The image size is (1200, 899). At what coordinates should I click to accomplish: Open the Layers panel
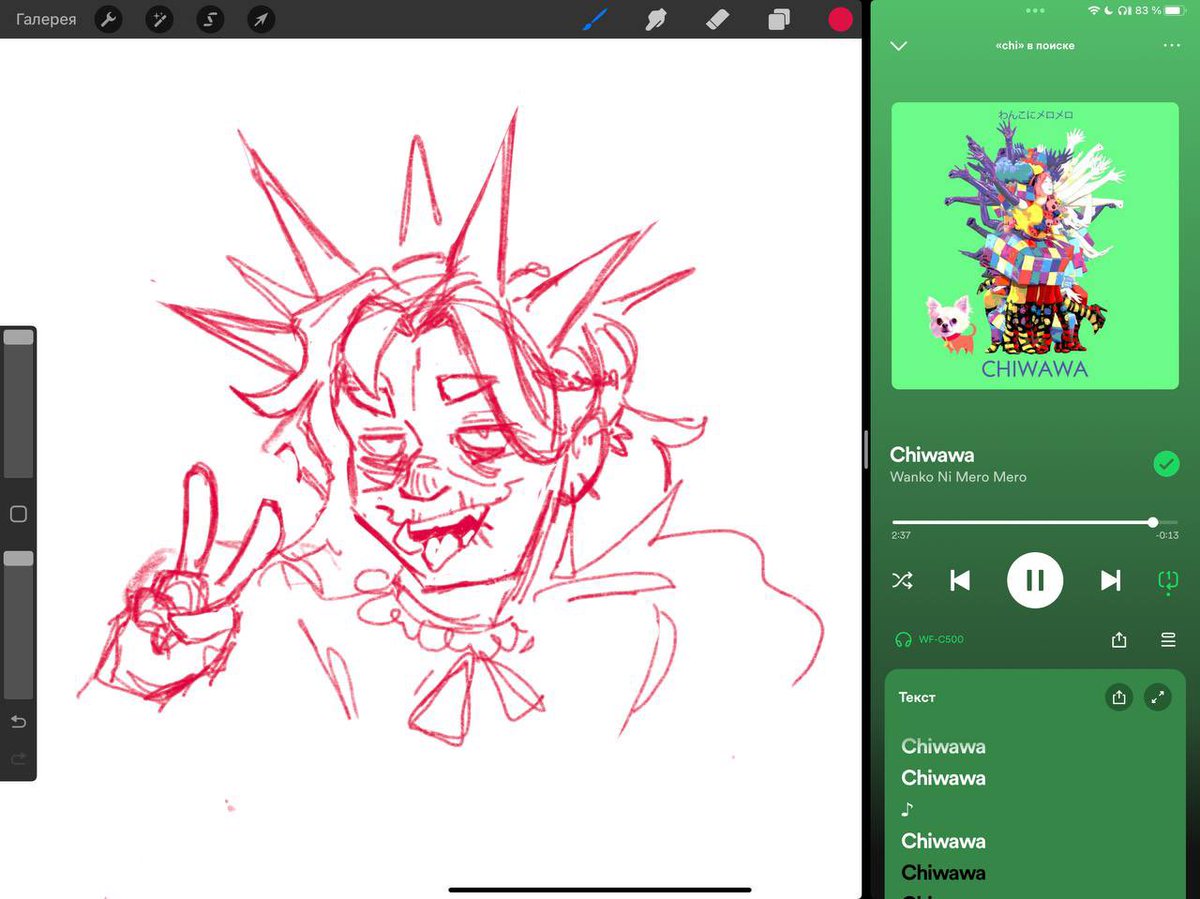tap(779, 19)
